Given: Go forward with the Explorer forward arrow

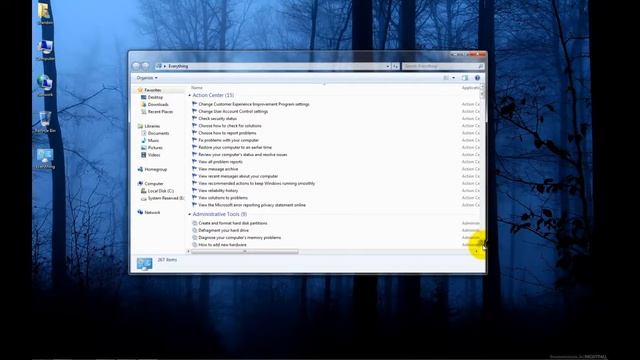Looking at the screenshot, I should point(145,66).
